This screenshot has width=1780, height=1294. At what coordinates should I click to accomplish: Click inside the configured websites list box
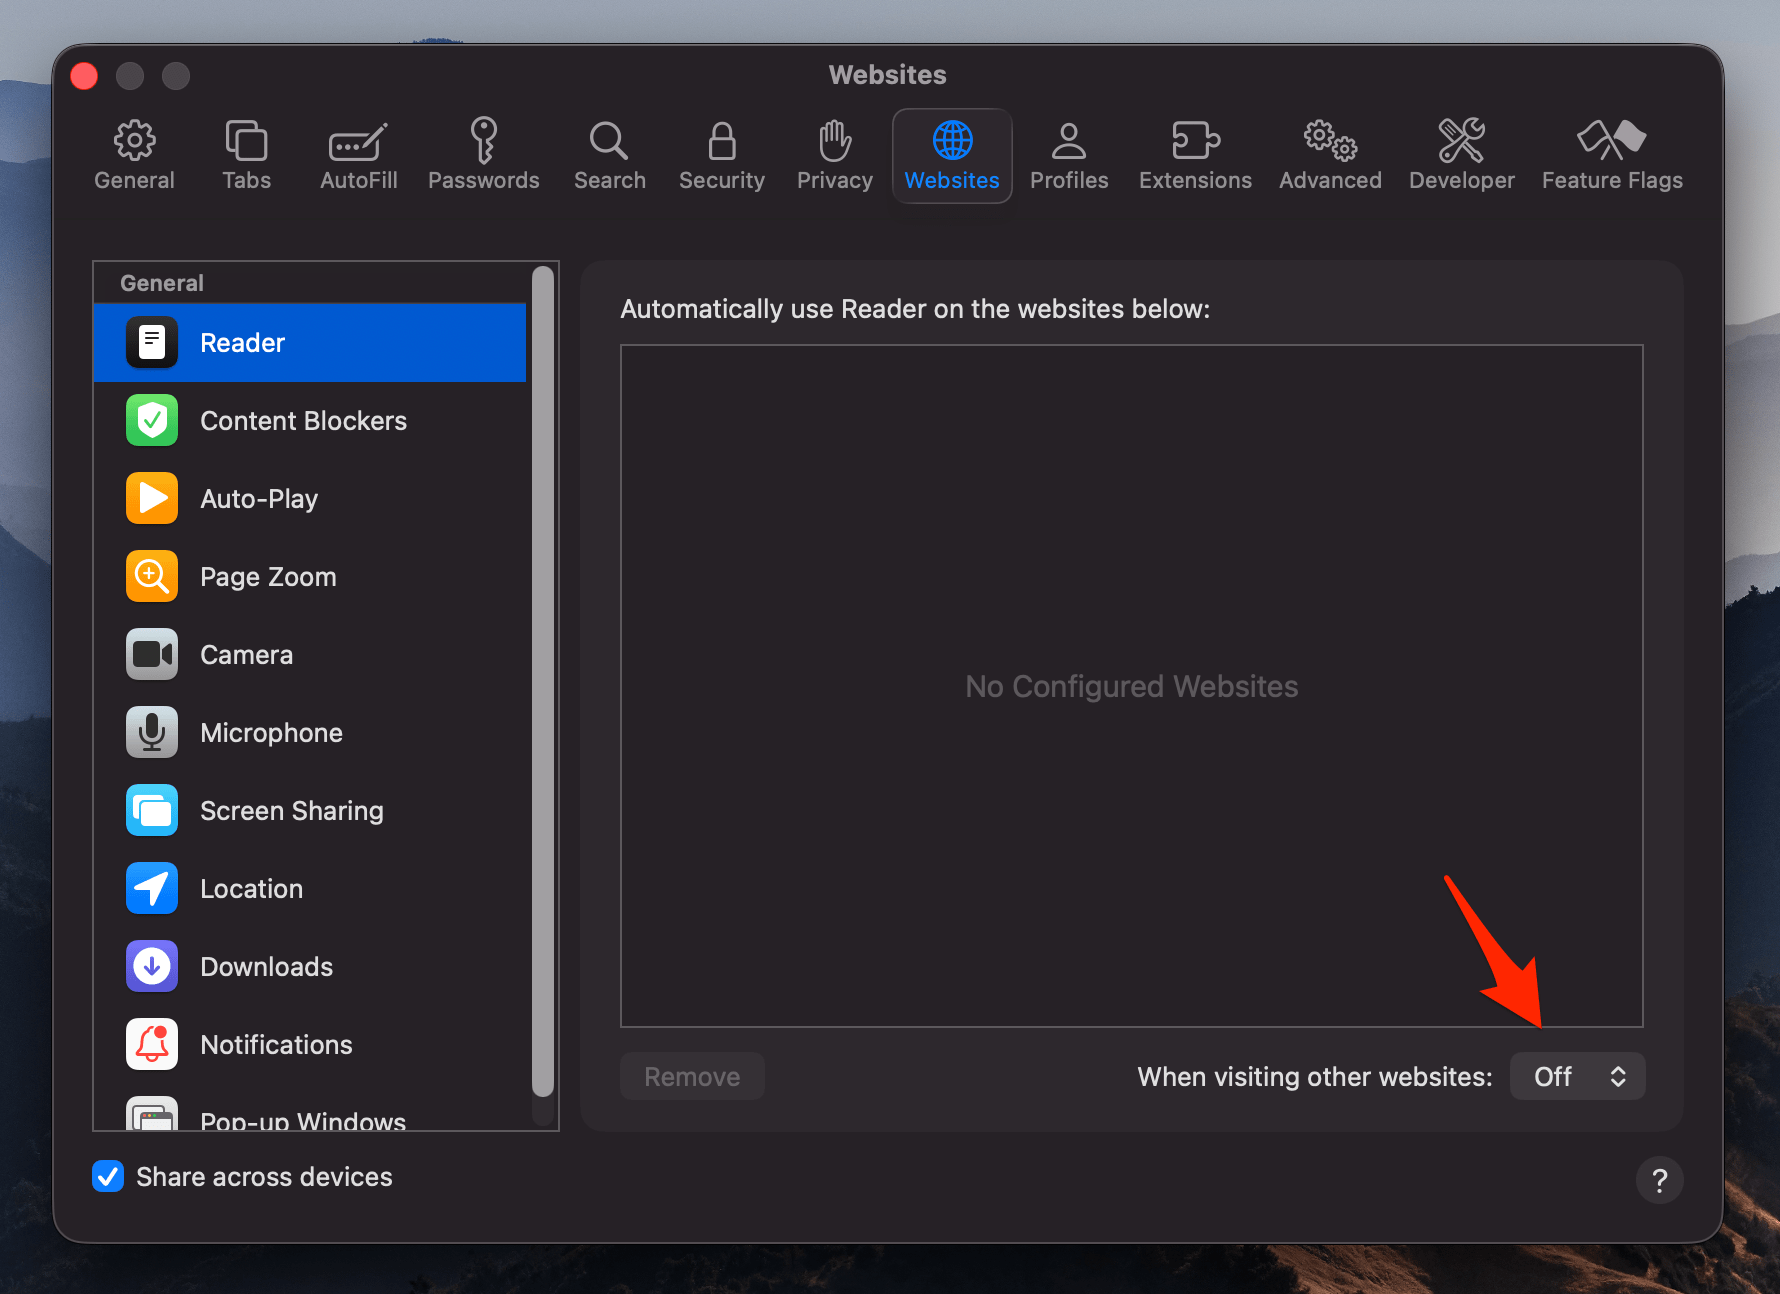pos(1131,686)
